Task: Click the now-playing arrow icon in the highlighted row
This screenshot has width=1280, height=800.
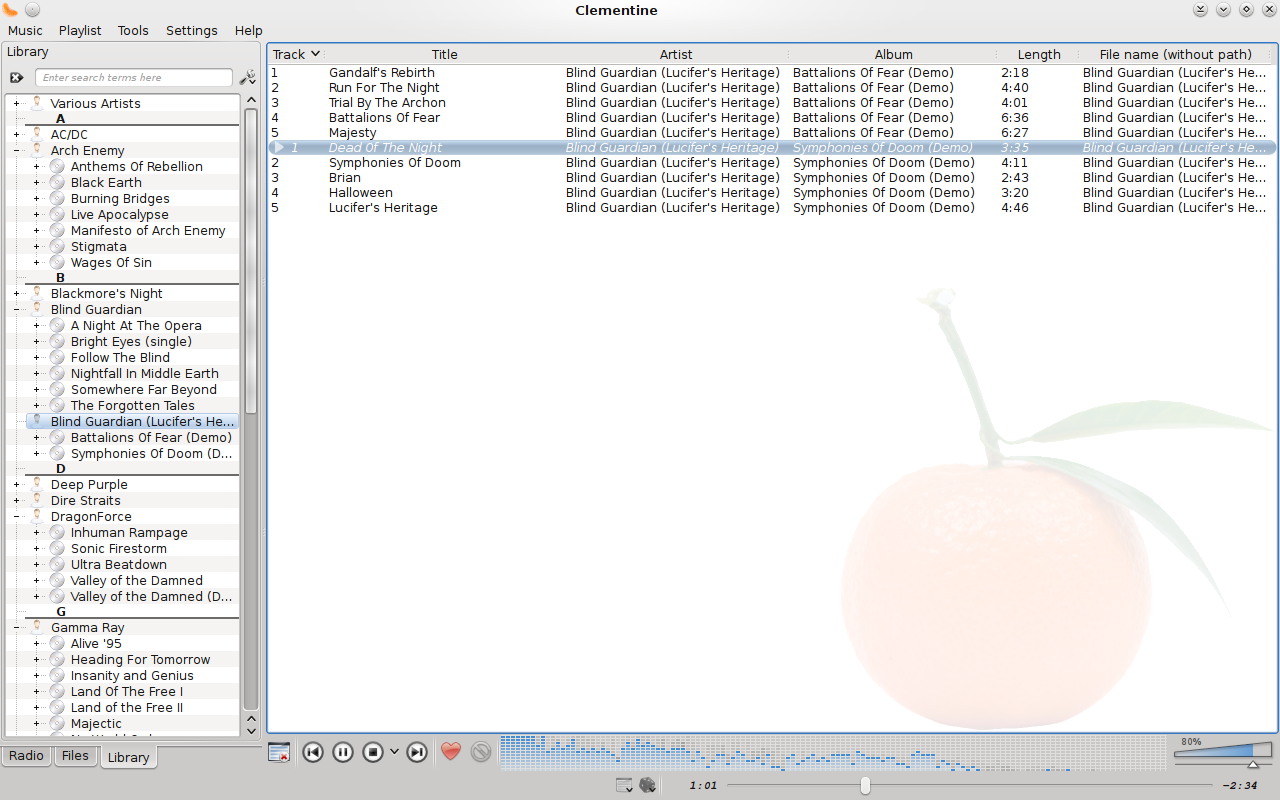Action: coord(279,147)
